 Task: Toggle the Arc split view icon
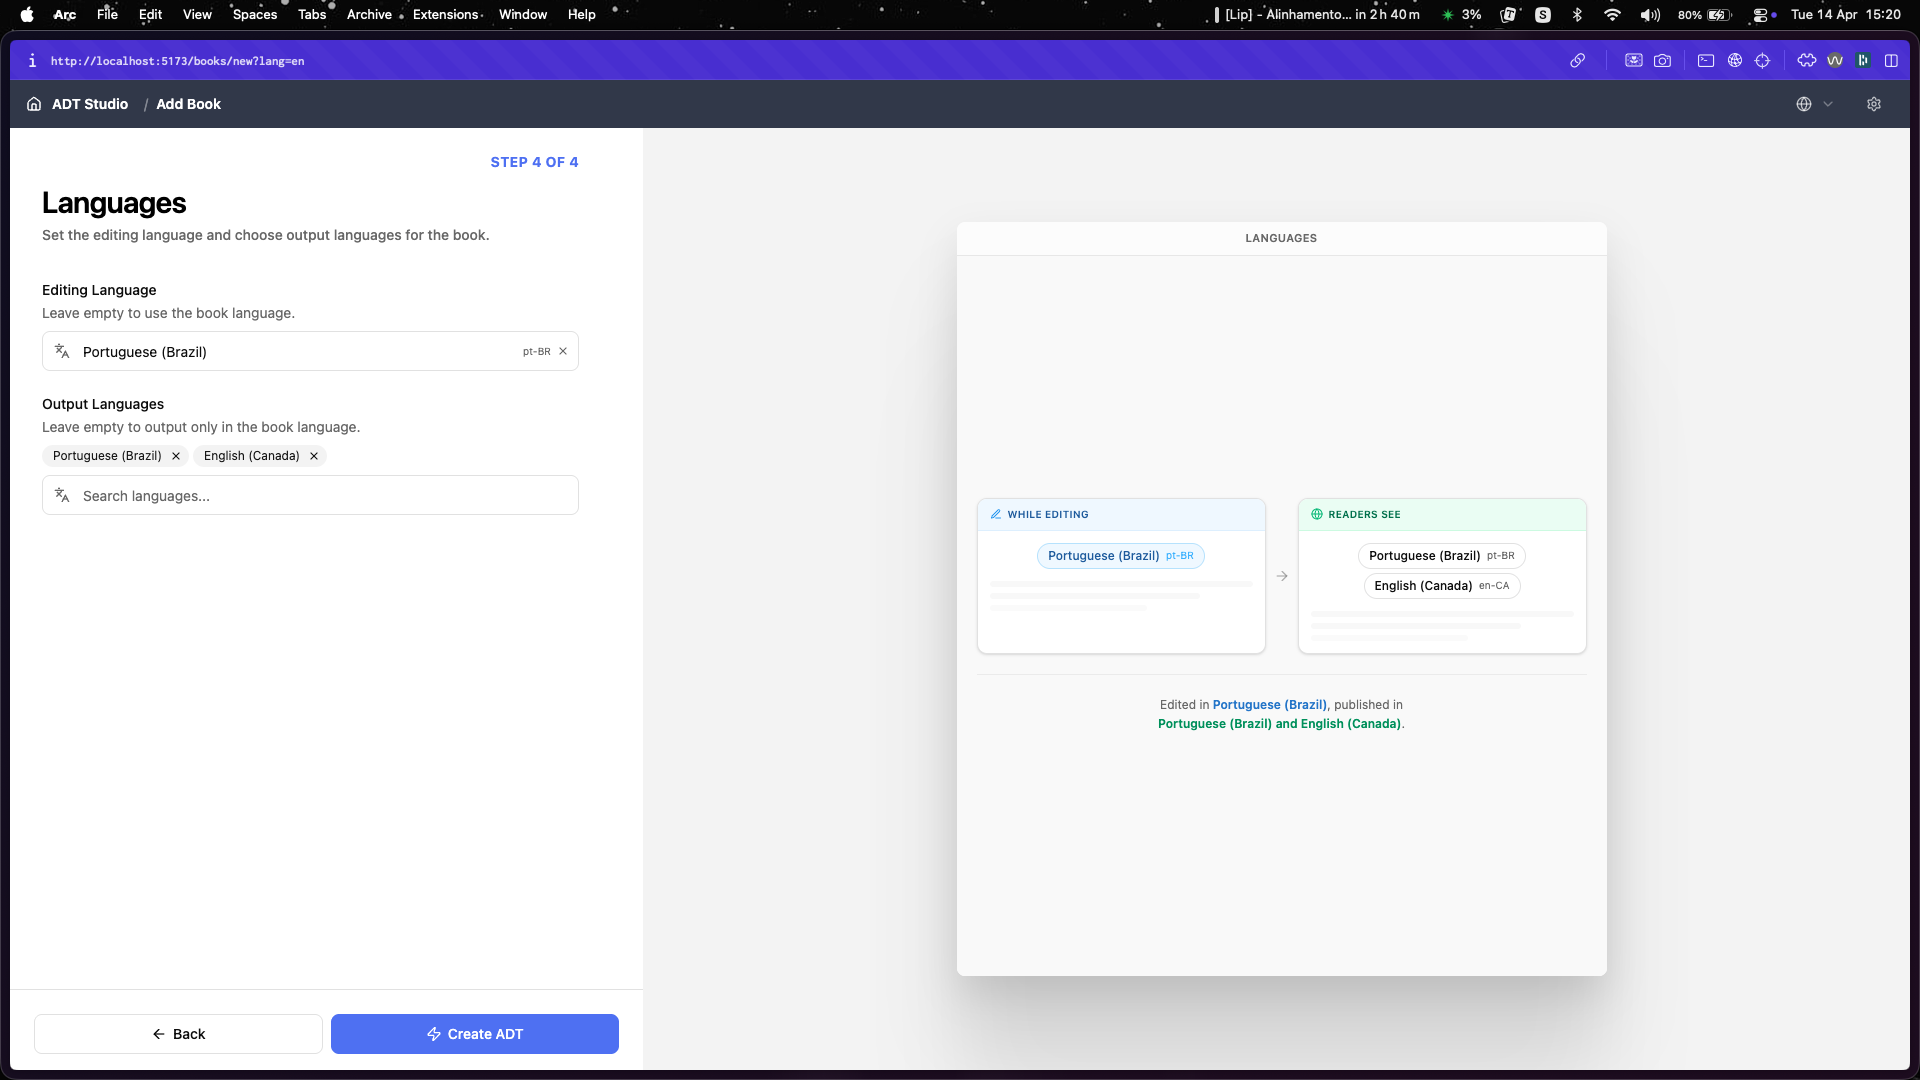1891,61
